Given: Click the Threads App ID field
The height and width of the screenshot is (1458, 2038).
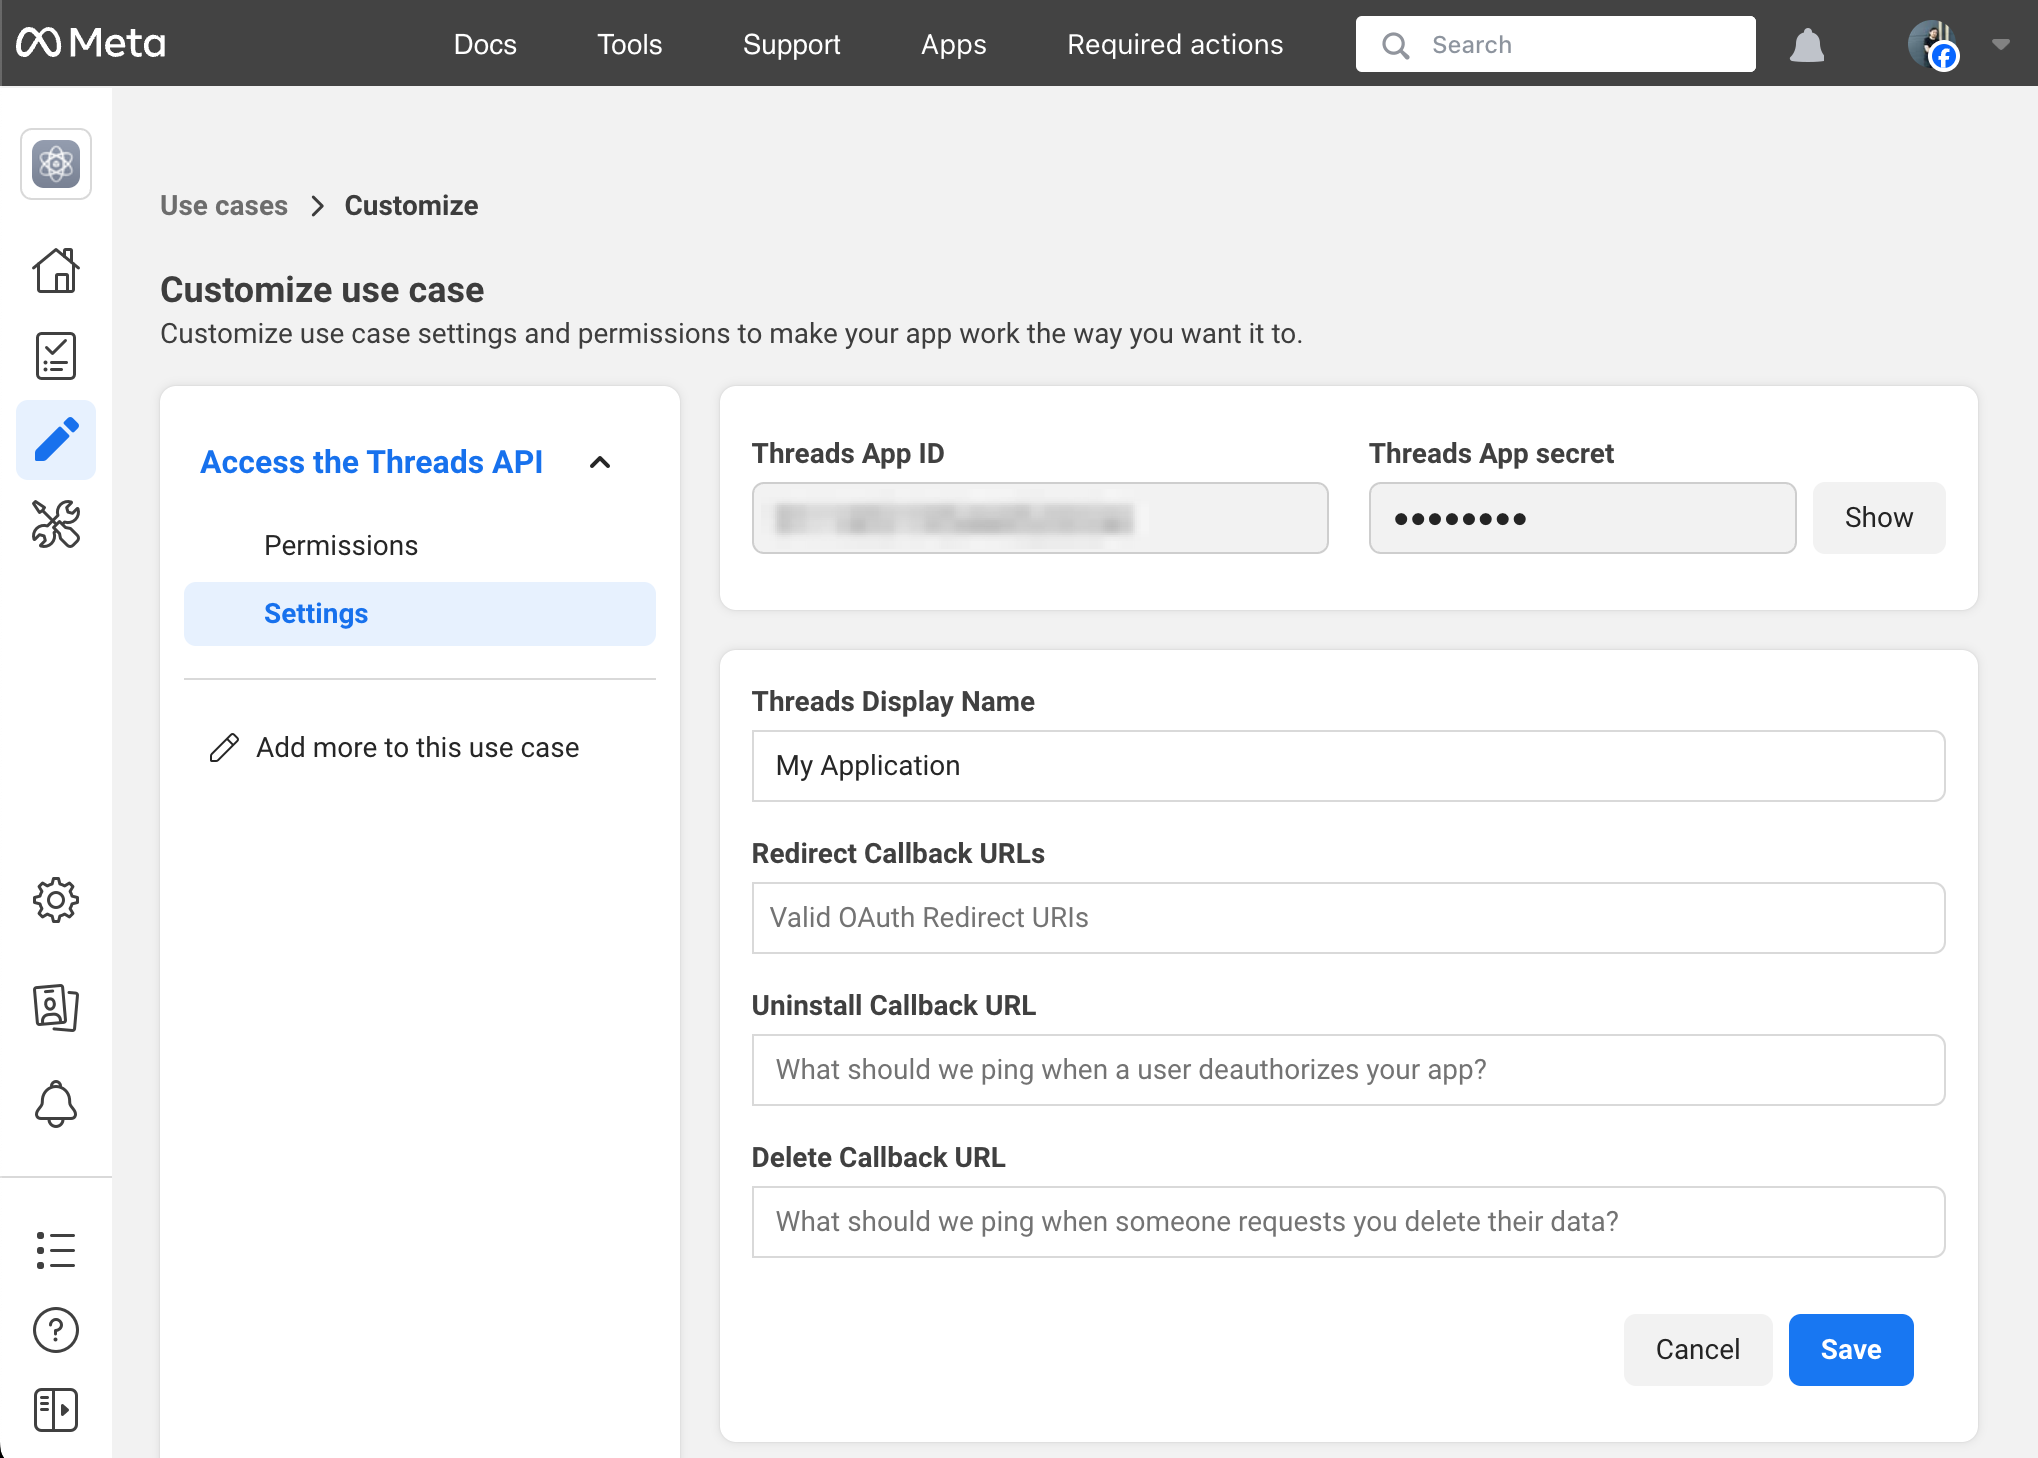Looking at the screenshot, I should pyautogui.click(x=1040, y=518).
